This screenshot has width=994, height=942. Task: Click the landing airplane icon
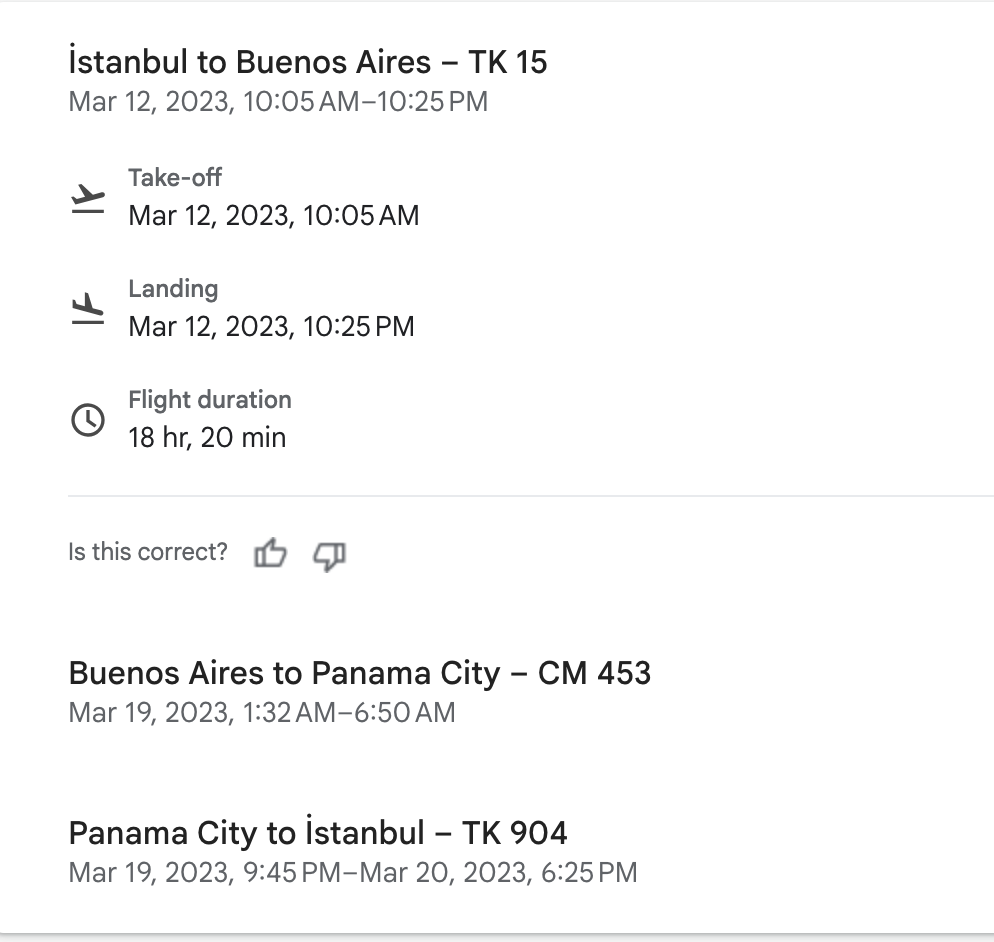click(x=88, y=309)
